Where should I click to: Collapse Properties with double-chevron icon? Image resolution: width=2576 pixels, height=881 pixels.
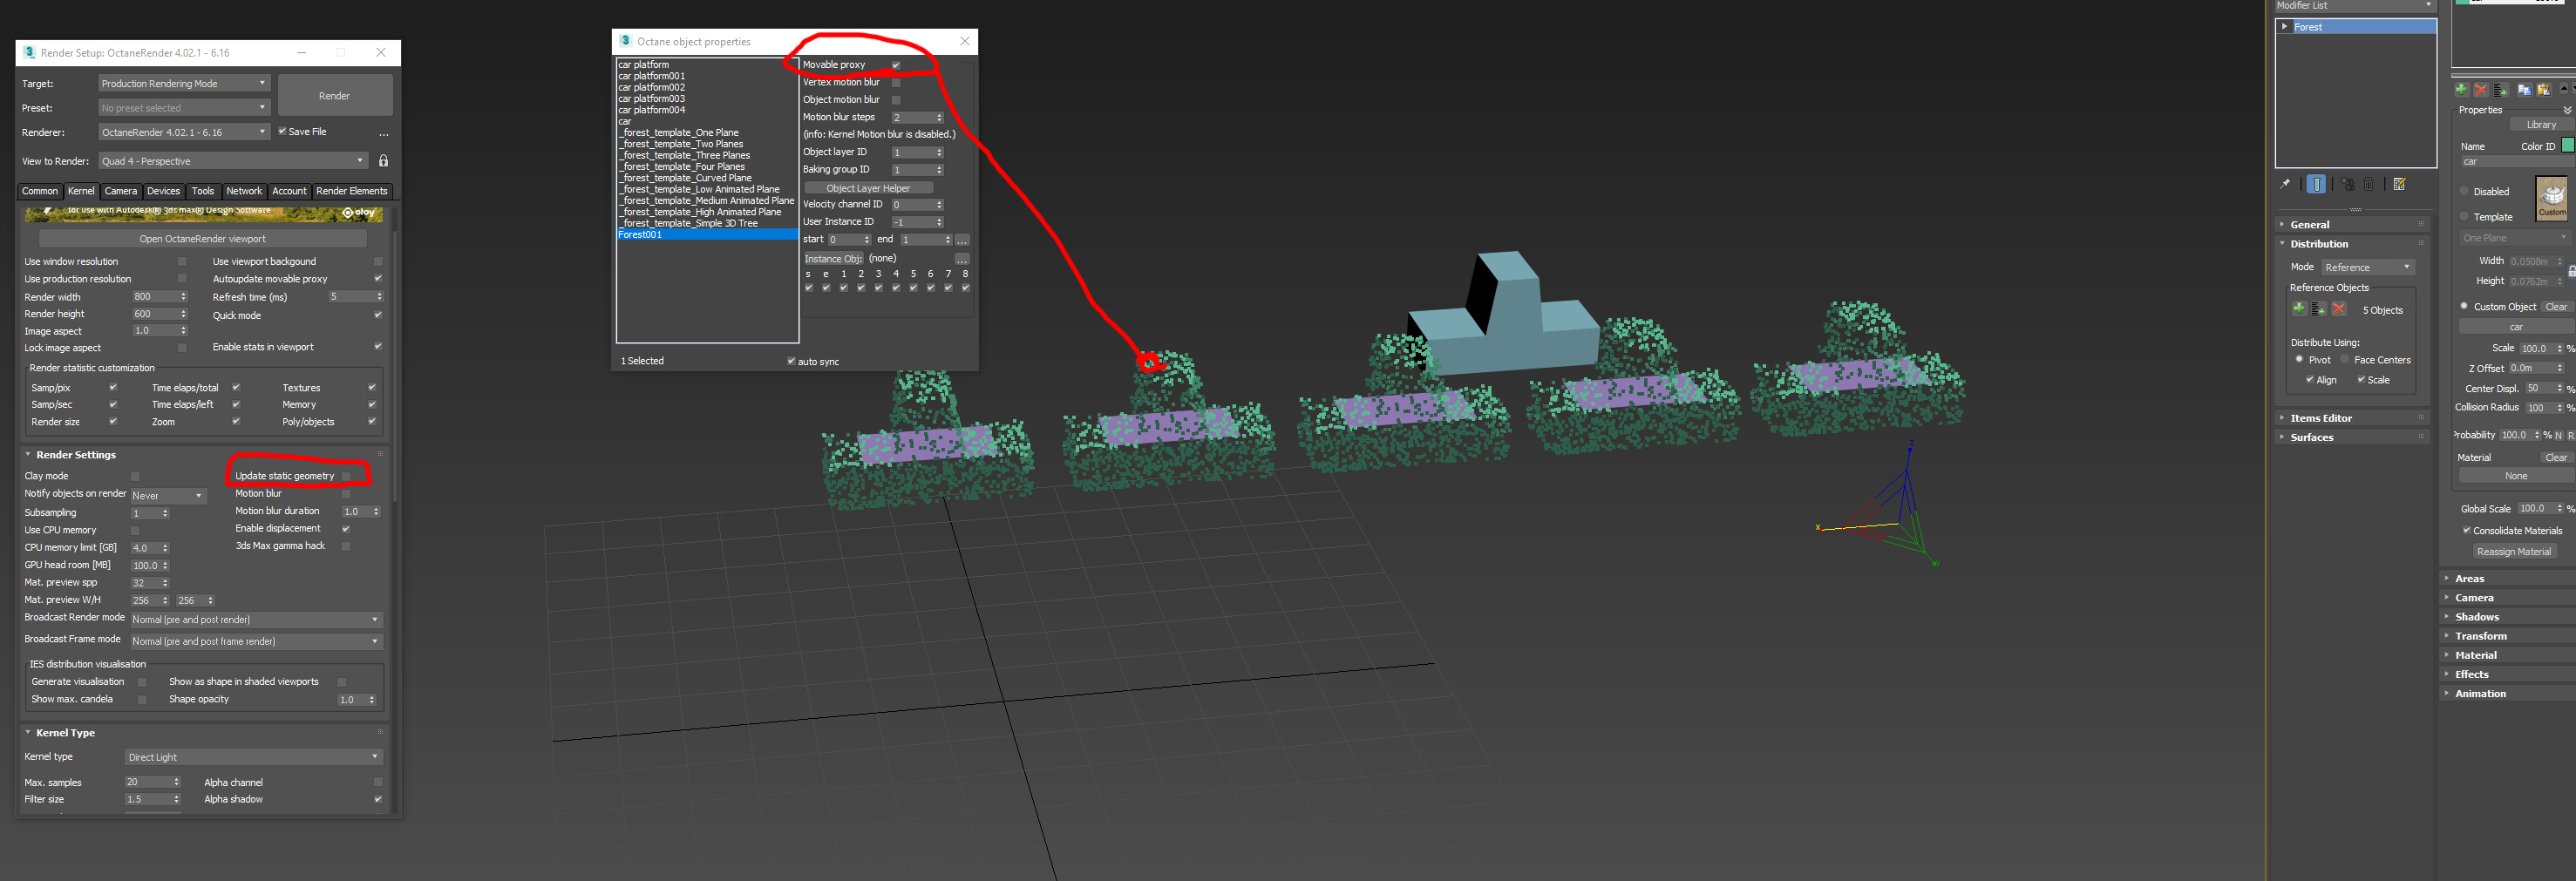2567,110
